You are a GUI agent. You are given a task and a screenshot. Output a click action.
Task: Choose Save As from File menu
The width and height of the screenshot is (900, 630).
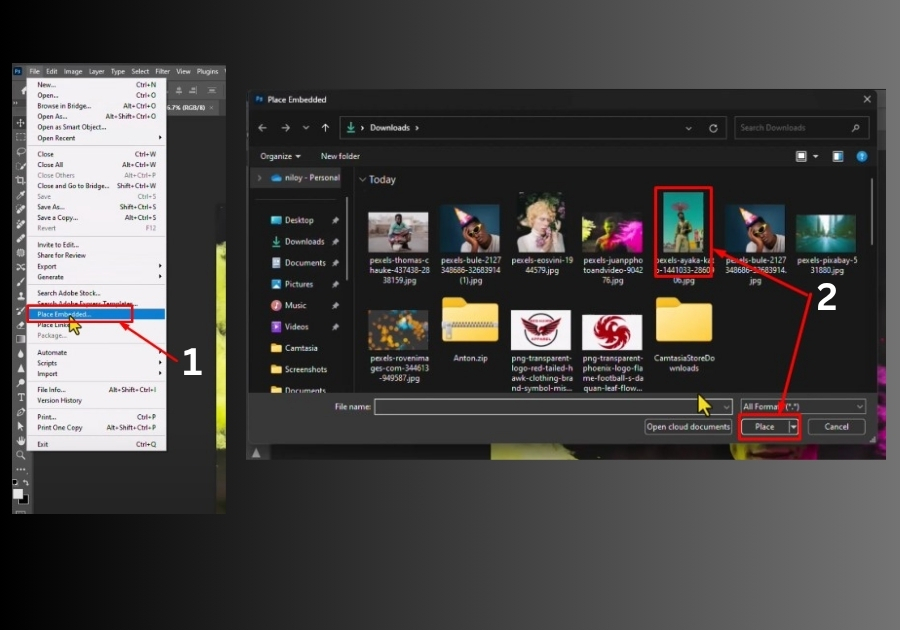pos(96,207)
